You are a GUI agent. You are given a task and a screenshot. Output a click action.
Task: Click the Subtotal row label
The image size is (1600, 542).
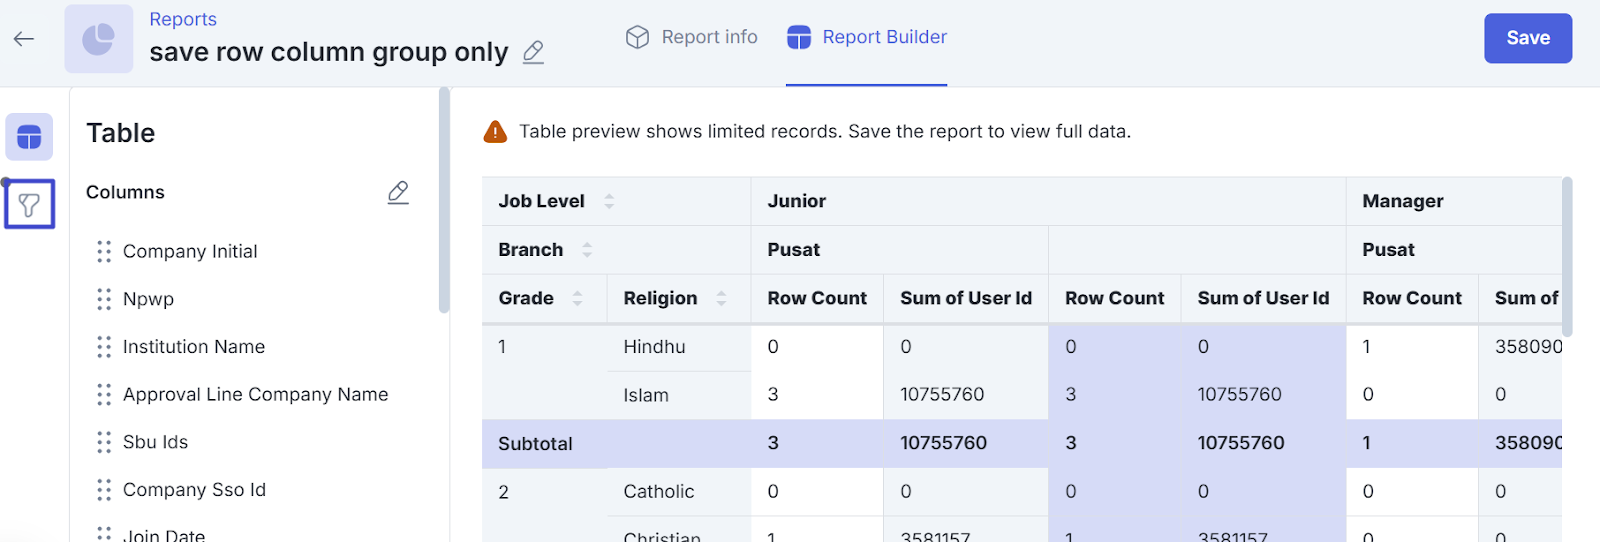click(x=536, y=444)
